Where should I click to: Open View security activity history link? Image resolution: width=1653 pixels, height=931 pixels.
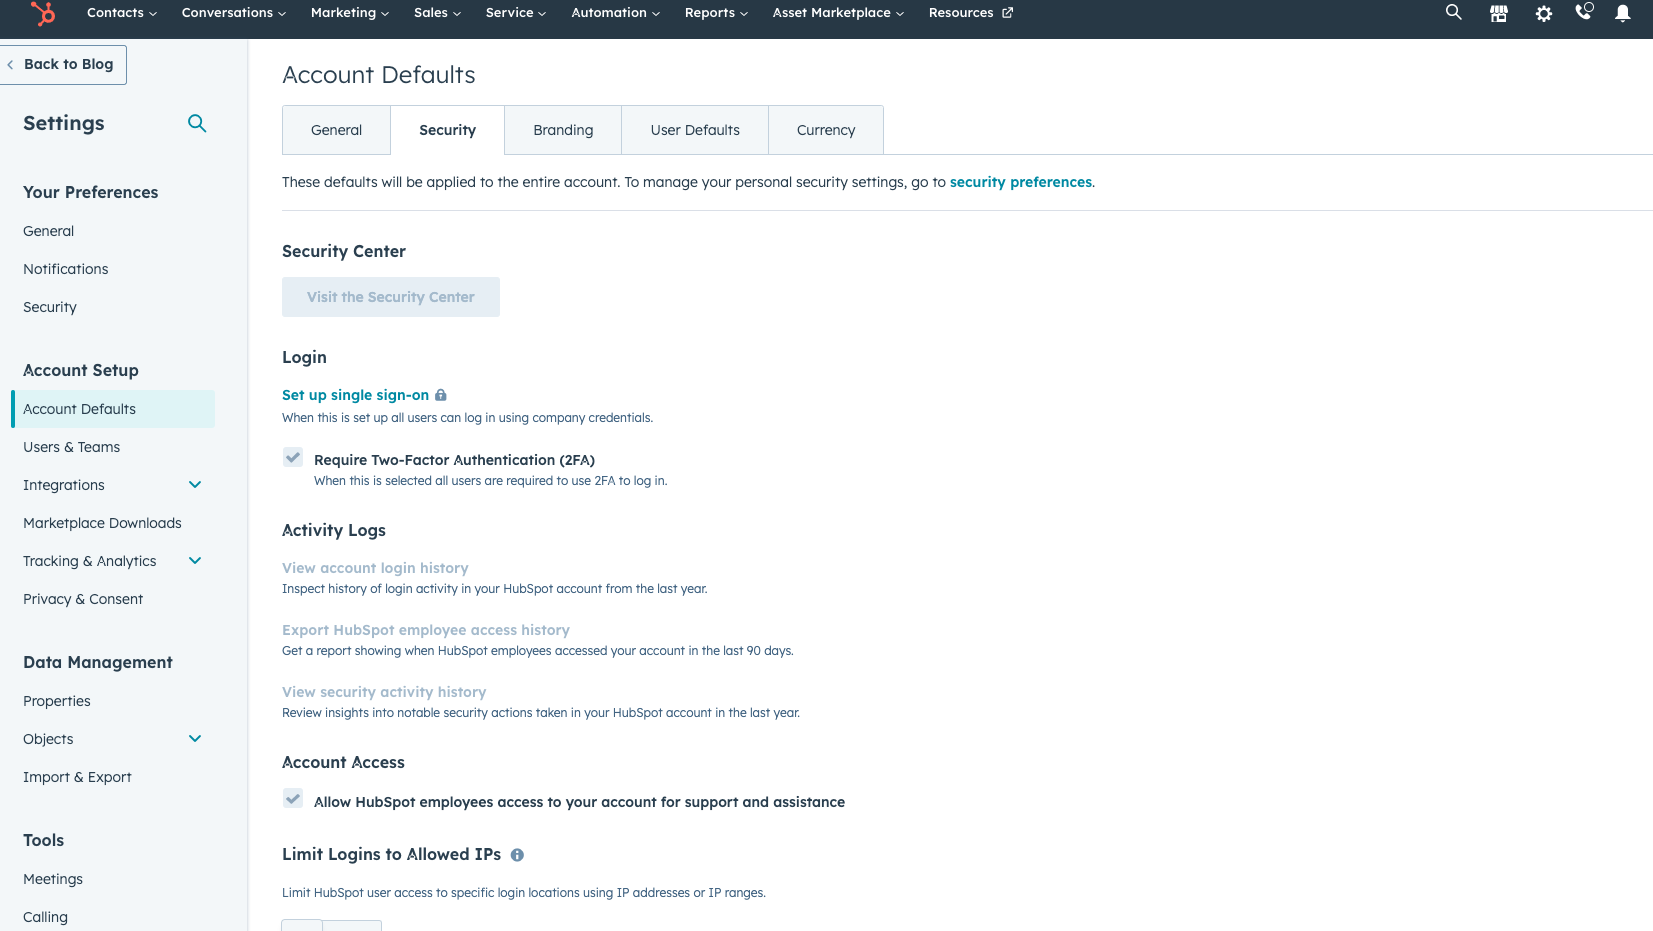pos(384,692)
